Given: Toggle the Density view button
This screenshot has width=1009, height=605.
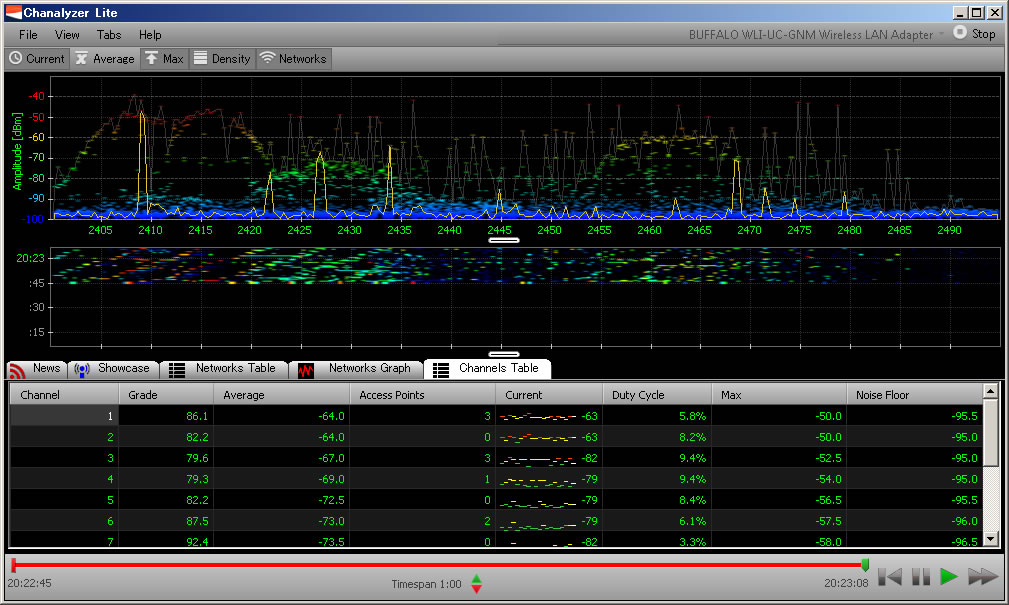Looking at the screenshot, I should tap(222, 59).
